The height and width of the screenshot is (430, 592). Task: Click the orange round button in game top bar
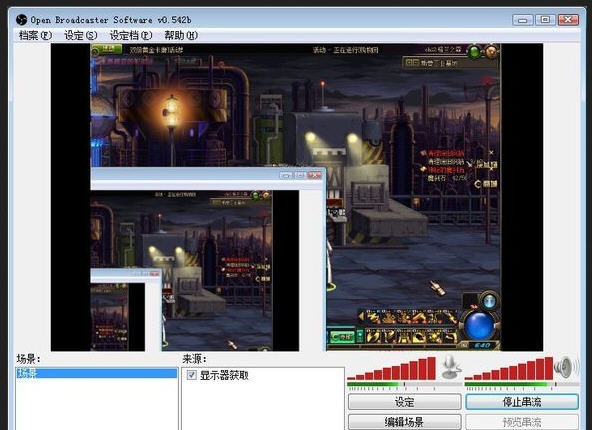pos(491,52)
